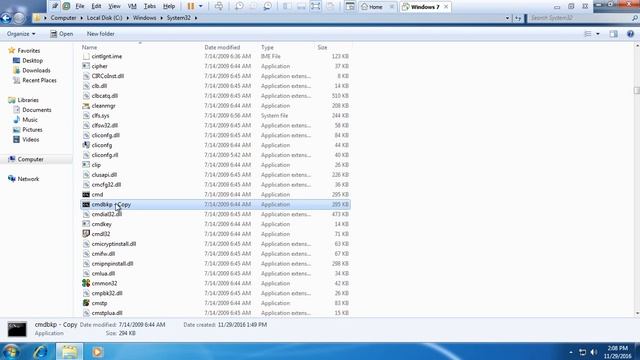
Task: Go back in Explorer
Action: coord(6,18)
